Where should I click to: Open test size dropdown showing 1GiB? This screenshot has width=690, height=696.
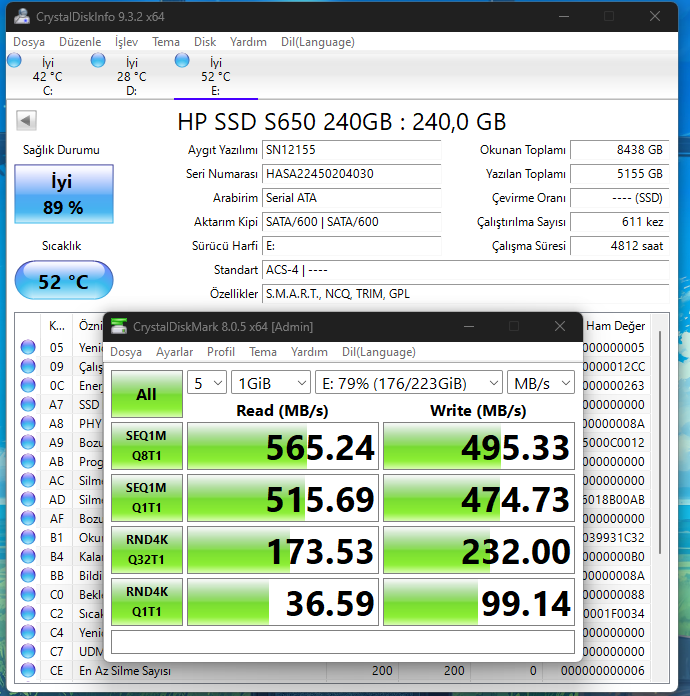coord(271,383)
